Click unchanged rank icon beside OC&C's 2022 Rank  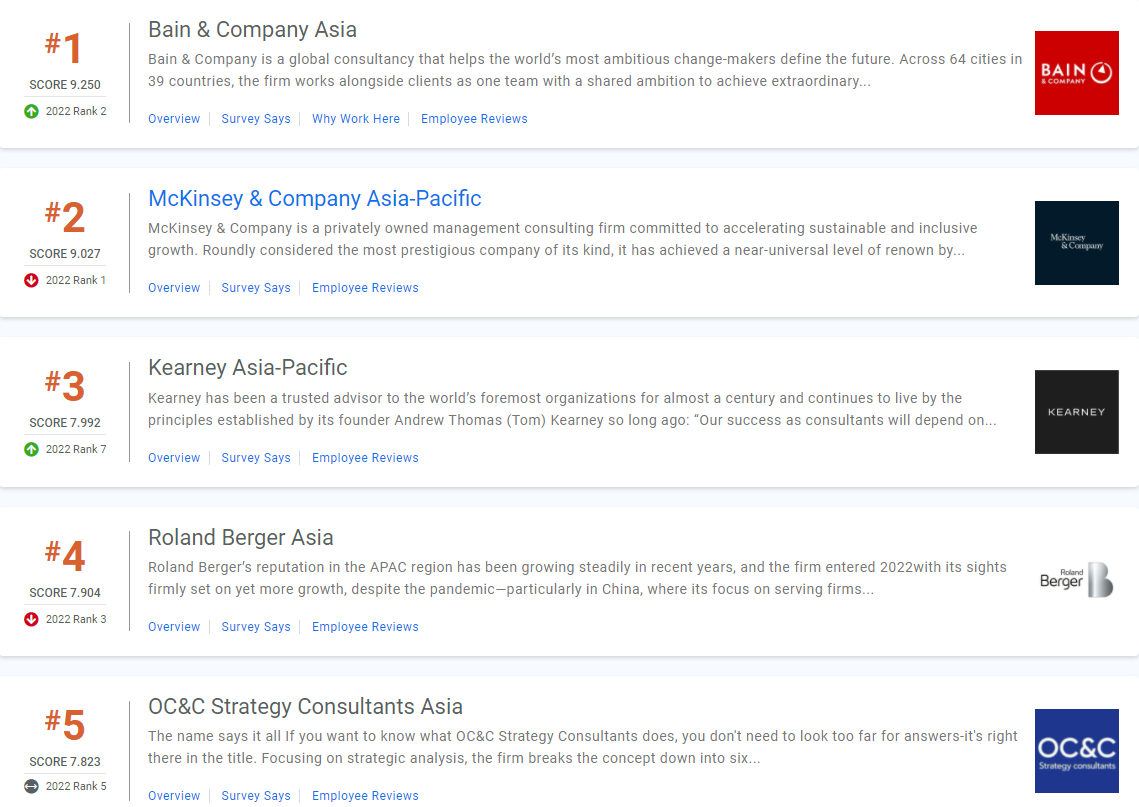pyautogui.click(x=31, y=786)
